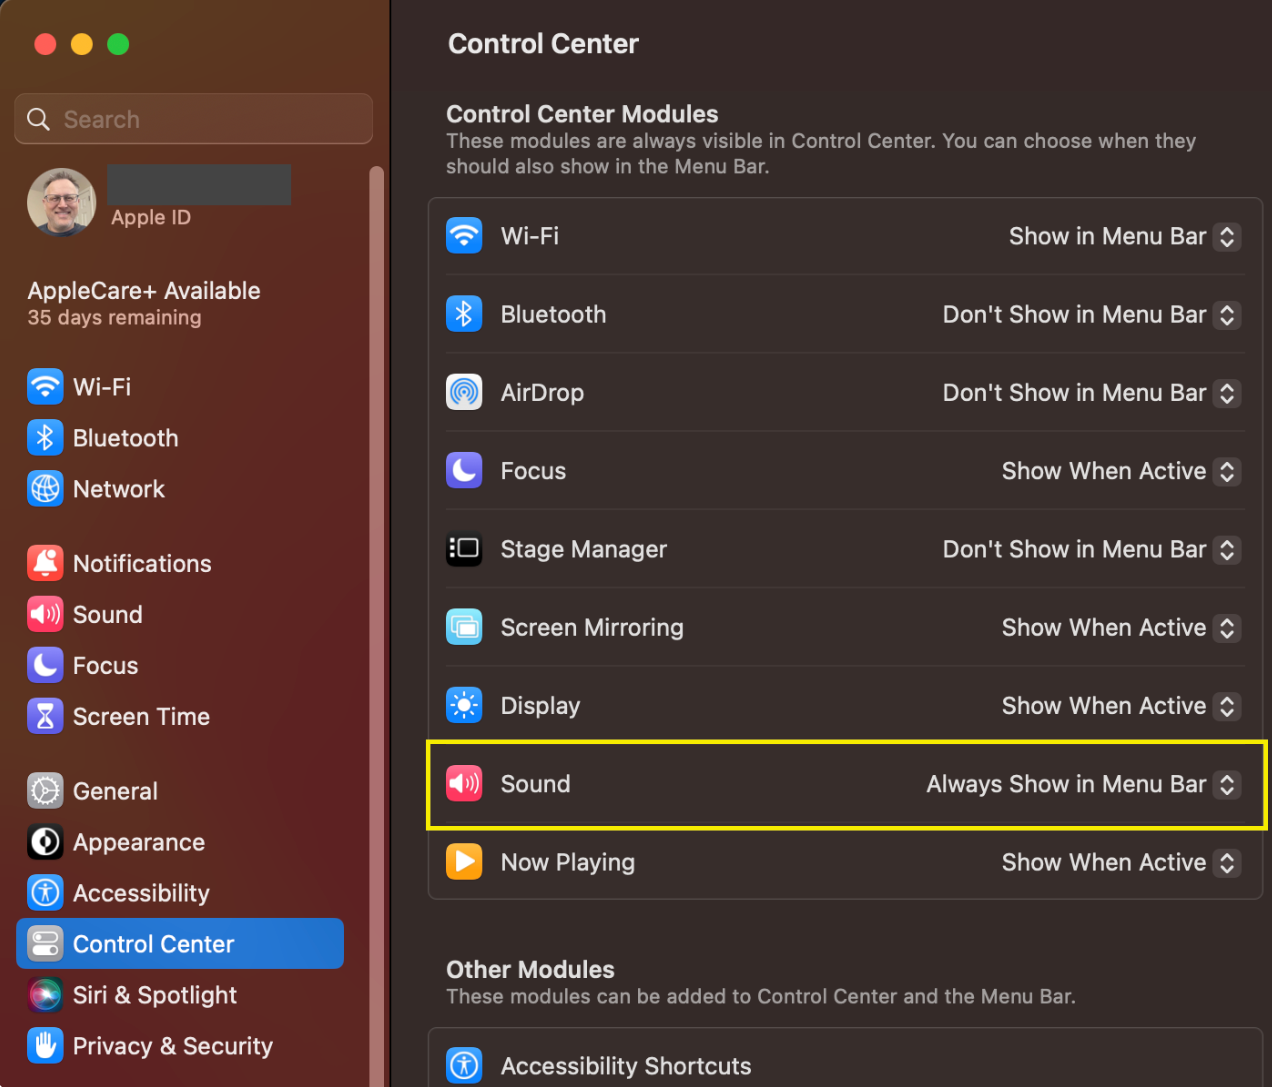Viewport: 1272px width, 1087px height.
Task: Click the Privacy & Security hand icon
Action: [x=45, y=1046]
